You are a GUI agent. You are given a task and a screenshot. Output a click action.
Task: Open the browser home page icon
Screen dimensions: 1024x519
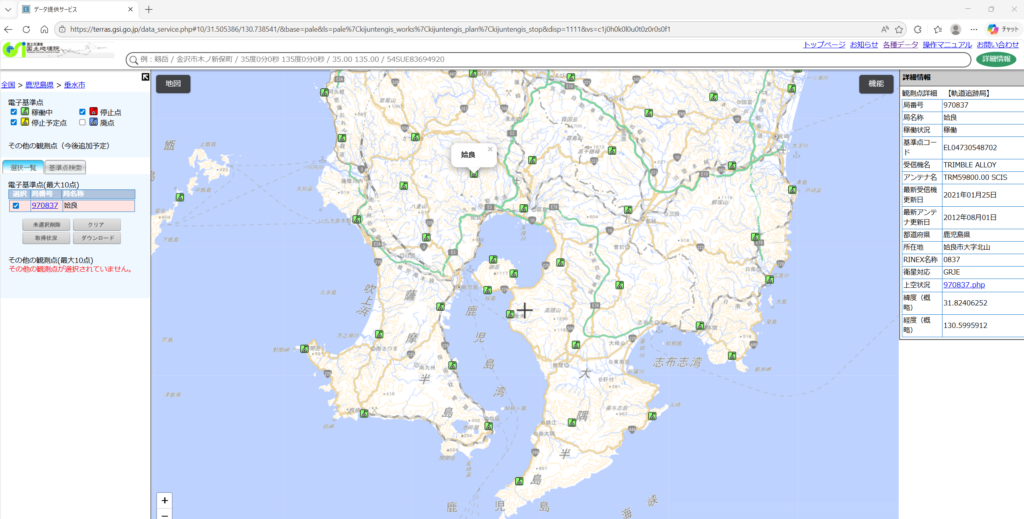click(44, 29)
